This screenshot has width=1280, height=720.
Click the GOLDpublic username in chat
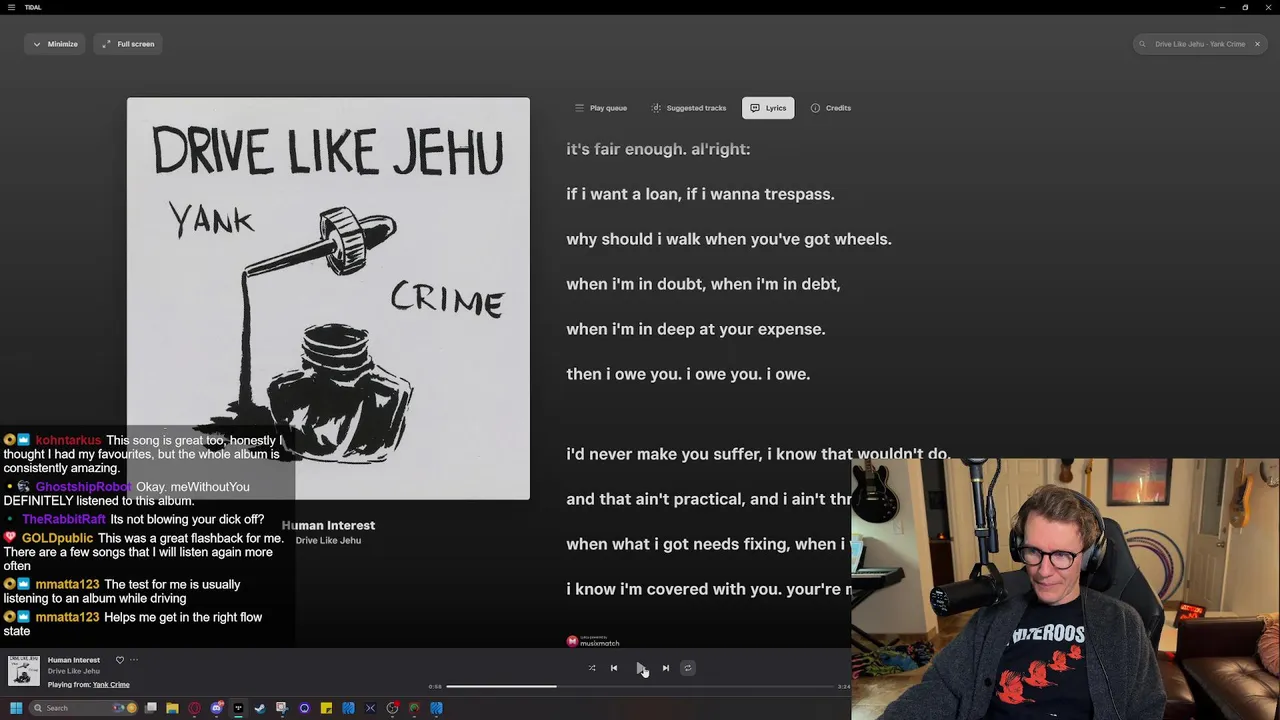coord(57,538)
